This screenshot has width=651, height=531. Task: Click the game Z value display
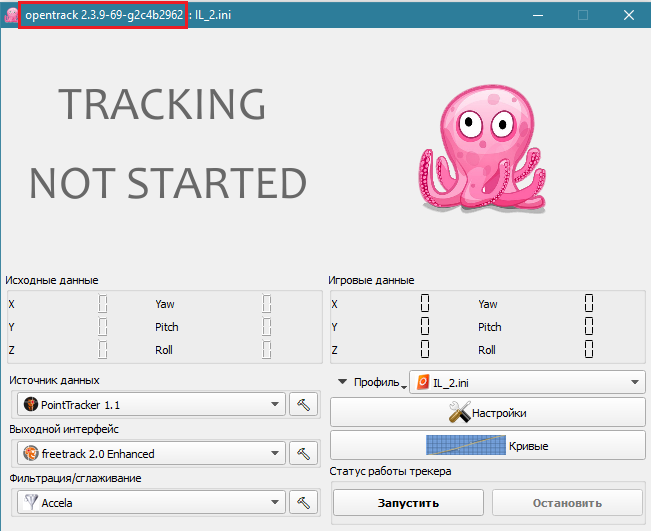[x=425, y=349]
